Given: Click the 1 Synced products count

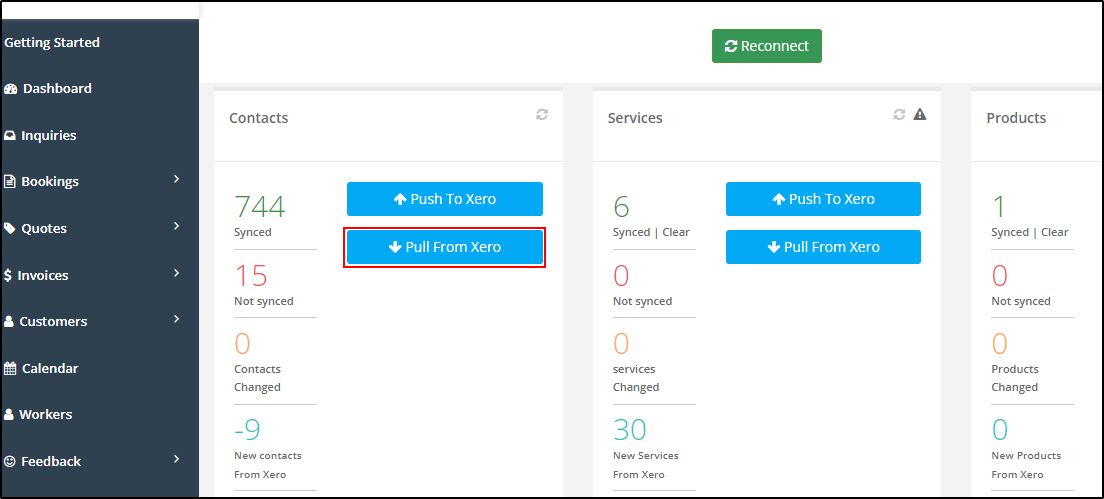Looking at the screenshot, I should coord(998,207).
